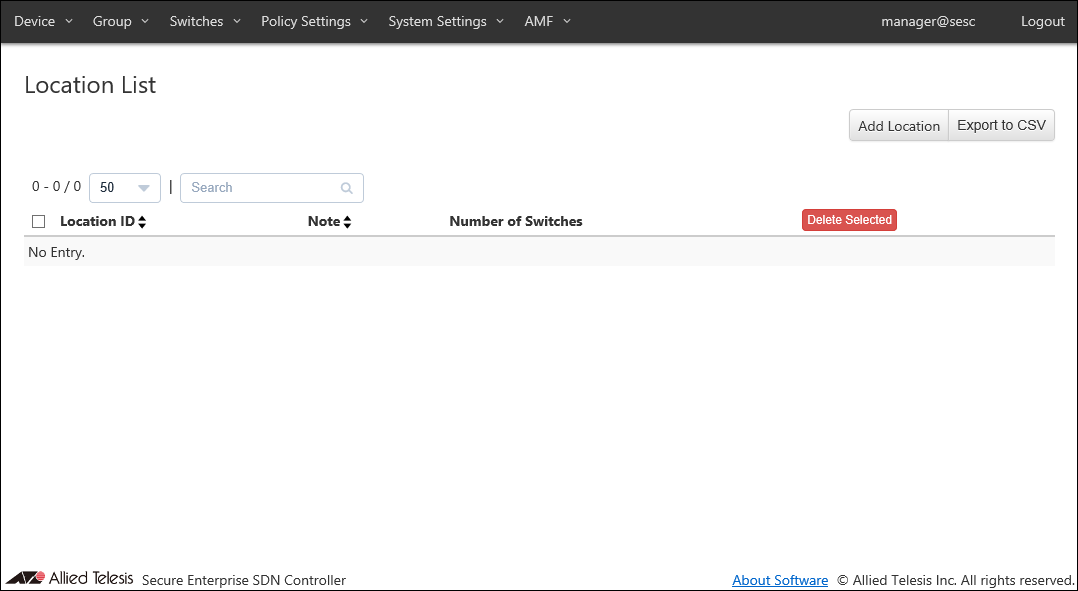
Task: Click the Allied Telesis logo in footer
Action: [69, 578]
